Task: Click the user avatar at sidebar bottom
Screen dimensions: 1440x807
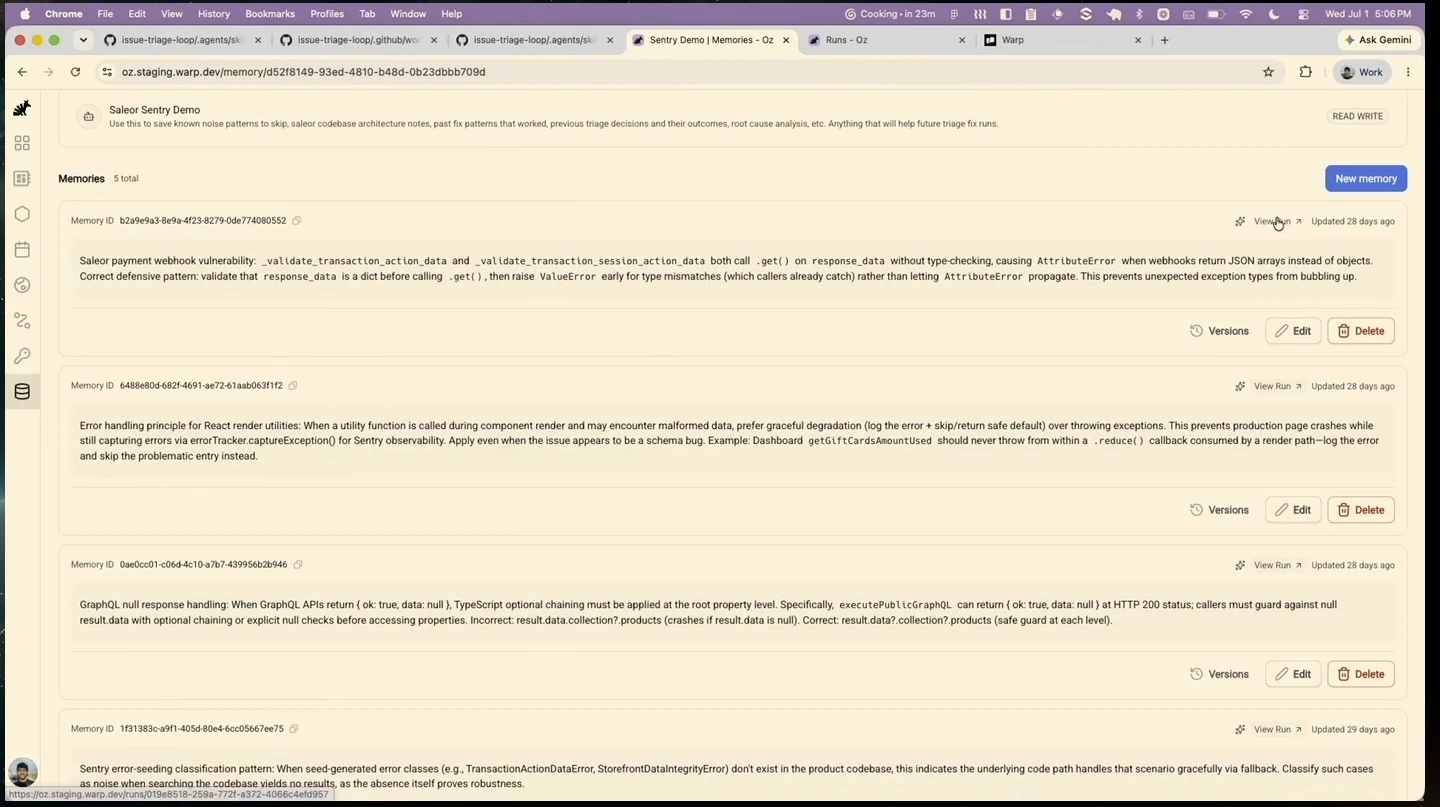Action: (22, 772)
